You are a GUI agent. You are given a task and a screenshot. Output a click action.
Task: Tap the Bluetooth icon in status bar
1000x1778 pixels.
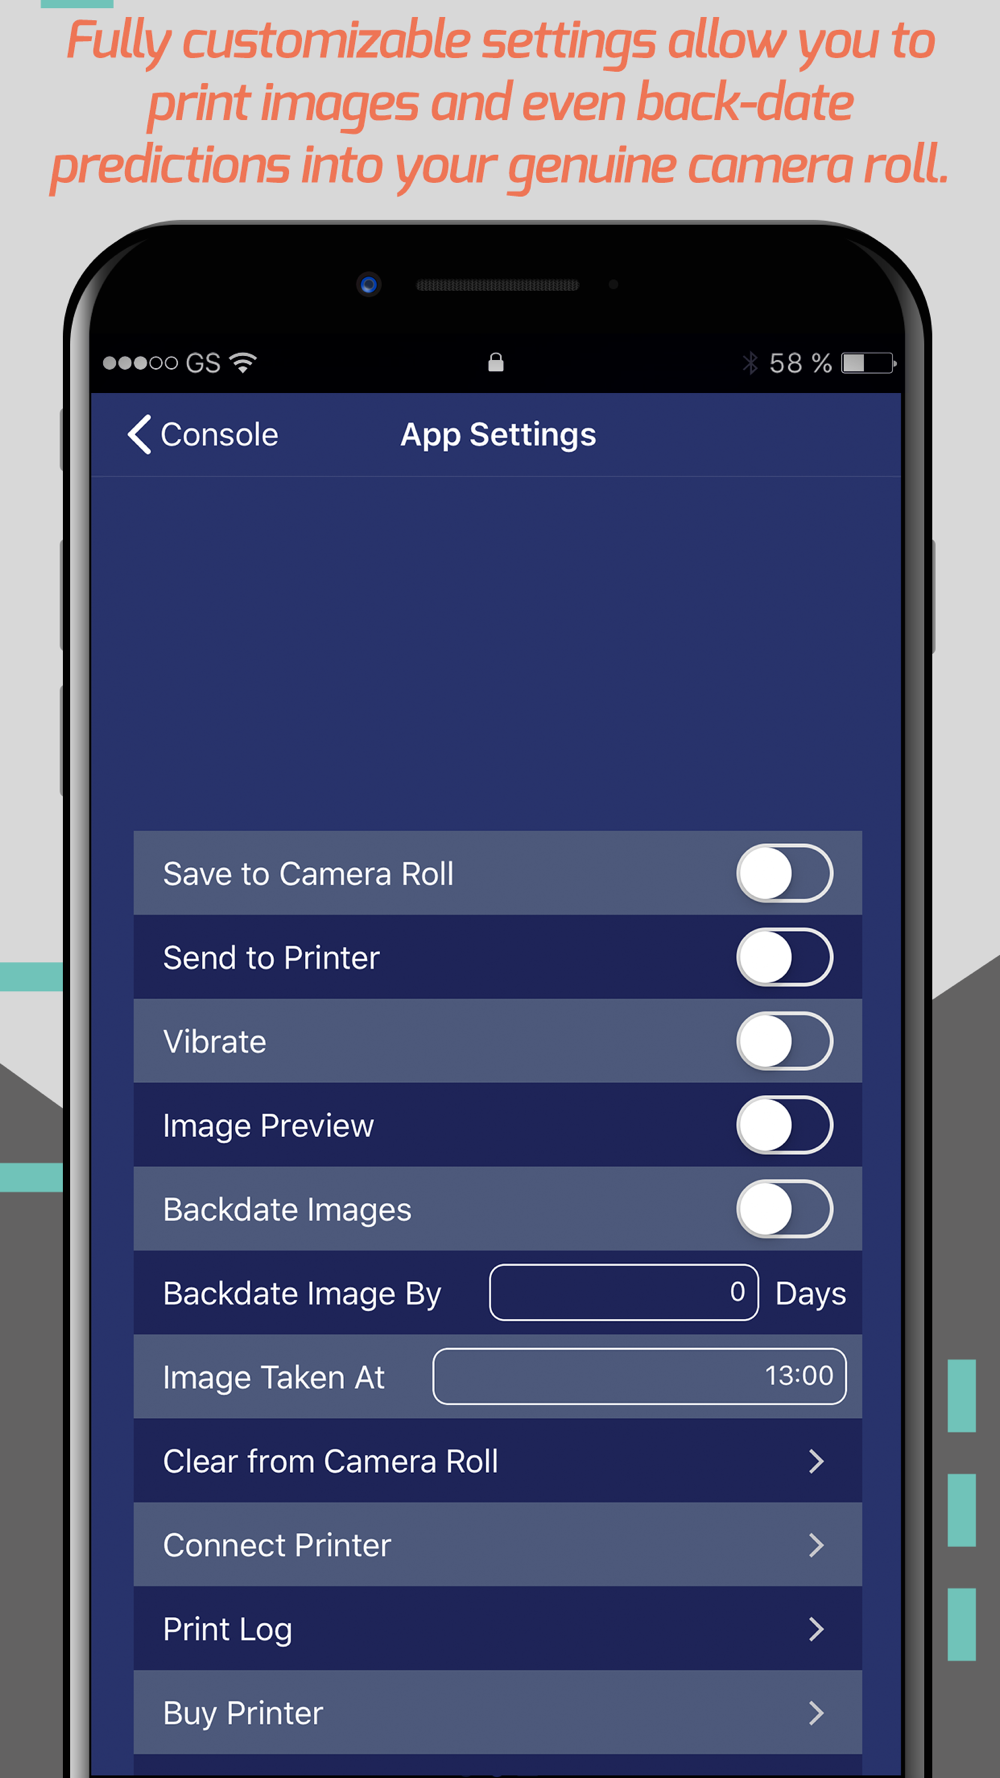750,362
